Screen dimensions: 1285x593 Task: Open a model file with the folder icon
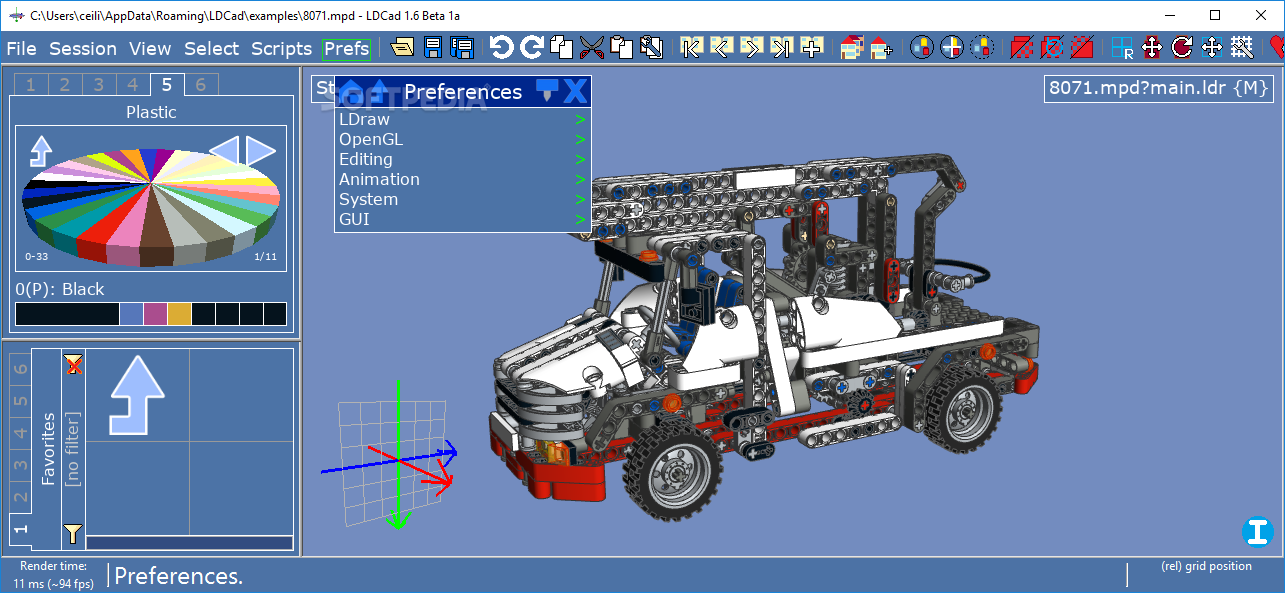tap(403, 47)
